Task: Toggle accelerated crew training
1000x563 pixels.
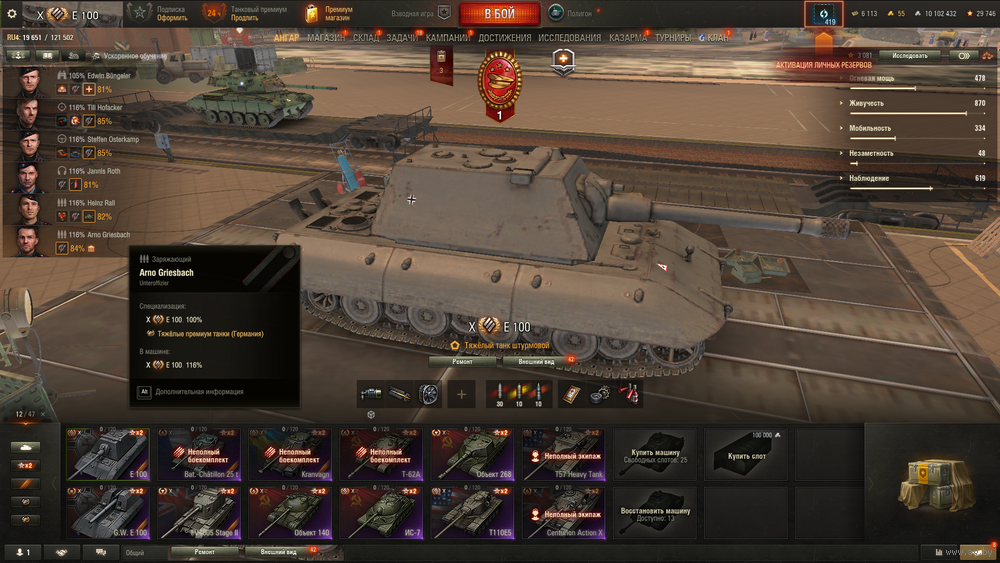Action: pyautogui.click(x=129, y=56)
